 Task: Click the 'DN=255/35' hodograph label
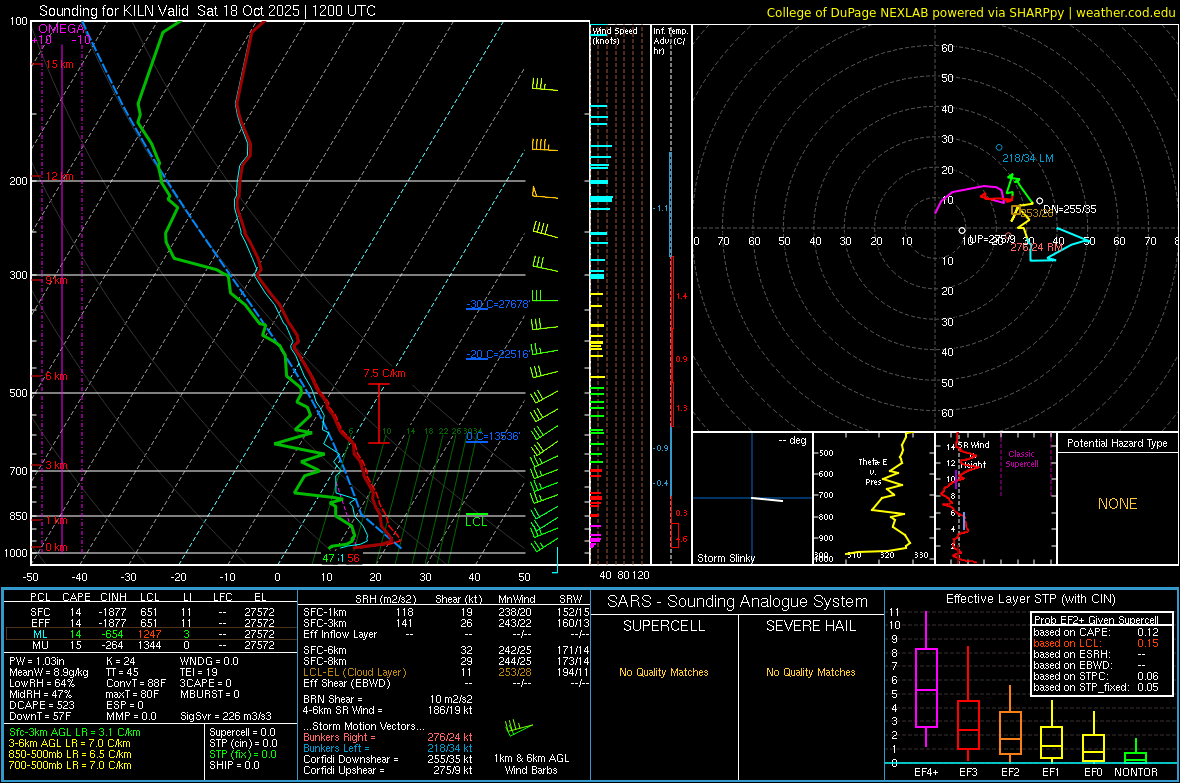tap(1069, 209)
